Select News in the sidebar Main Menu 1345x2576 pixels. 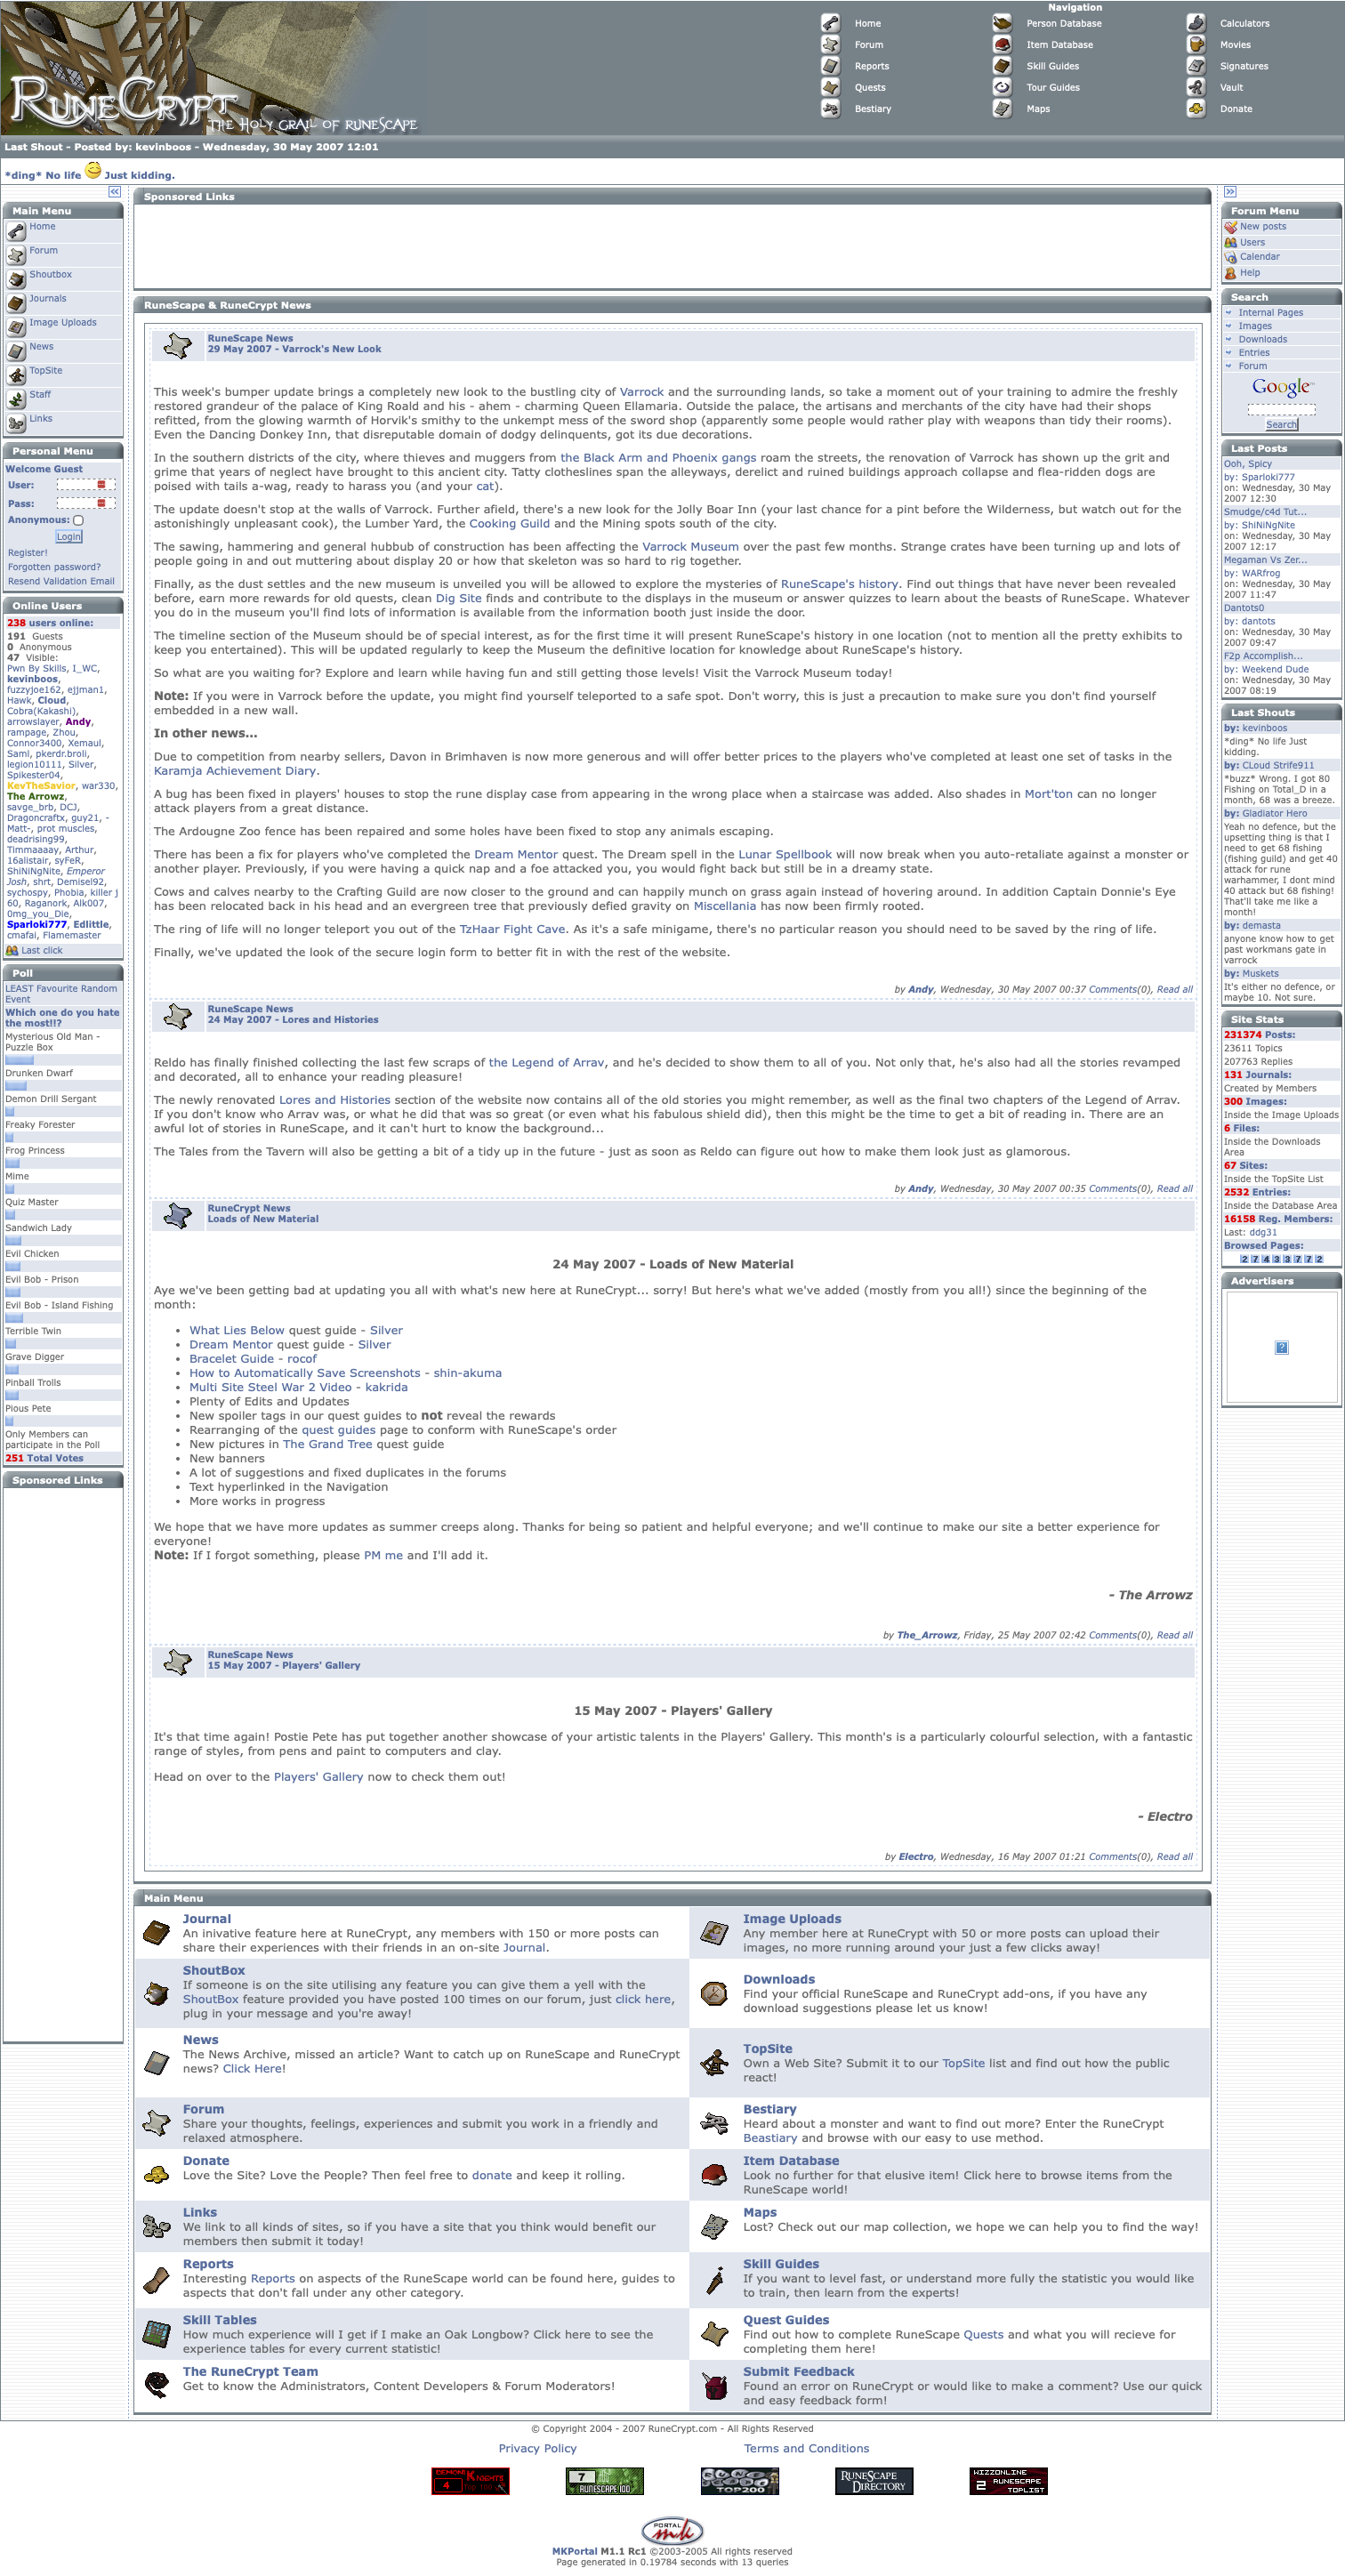(x=41, y=347)
